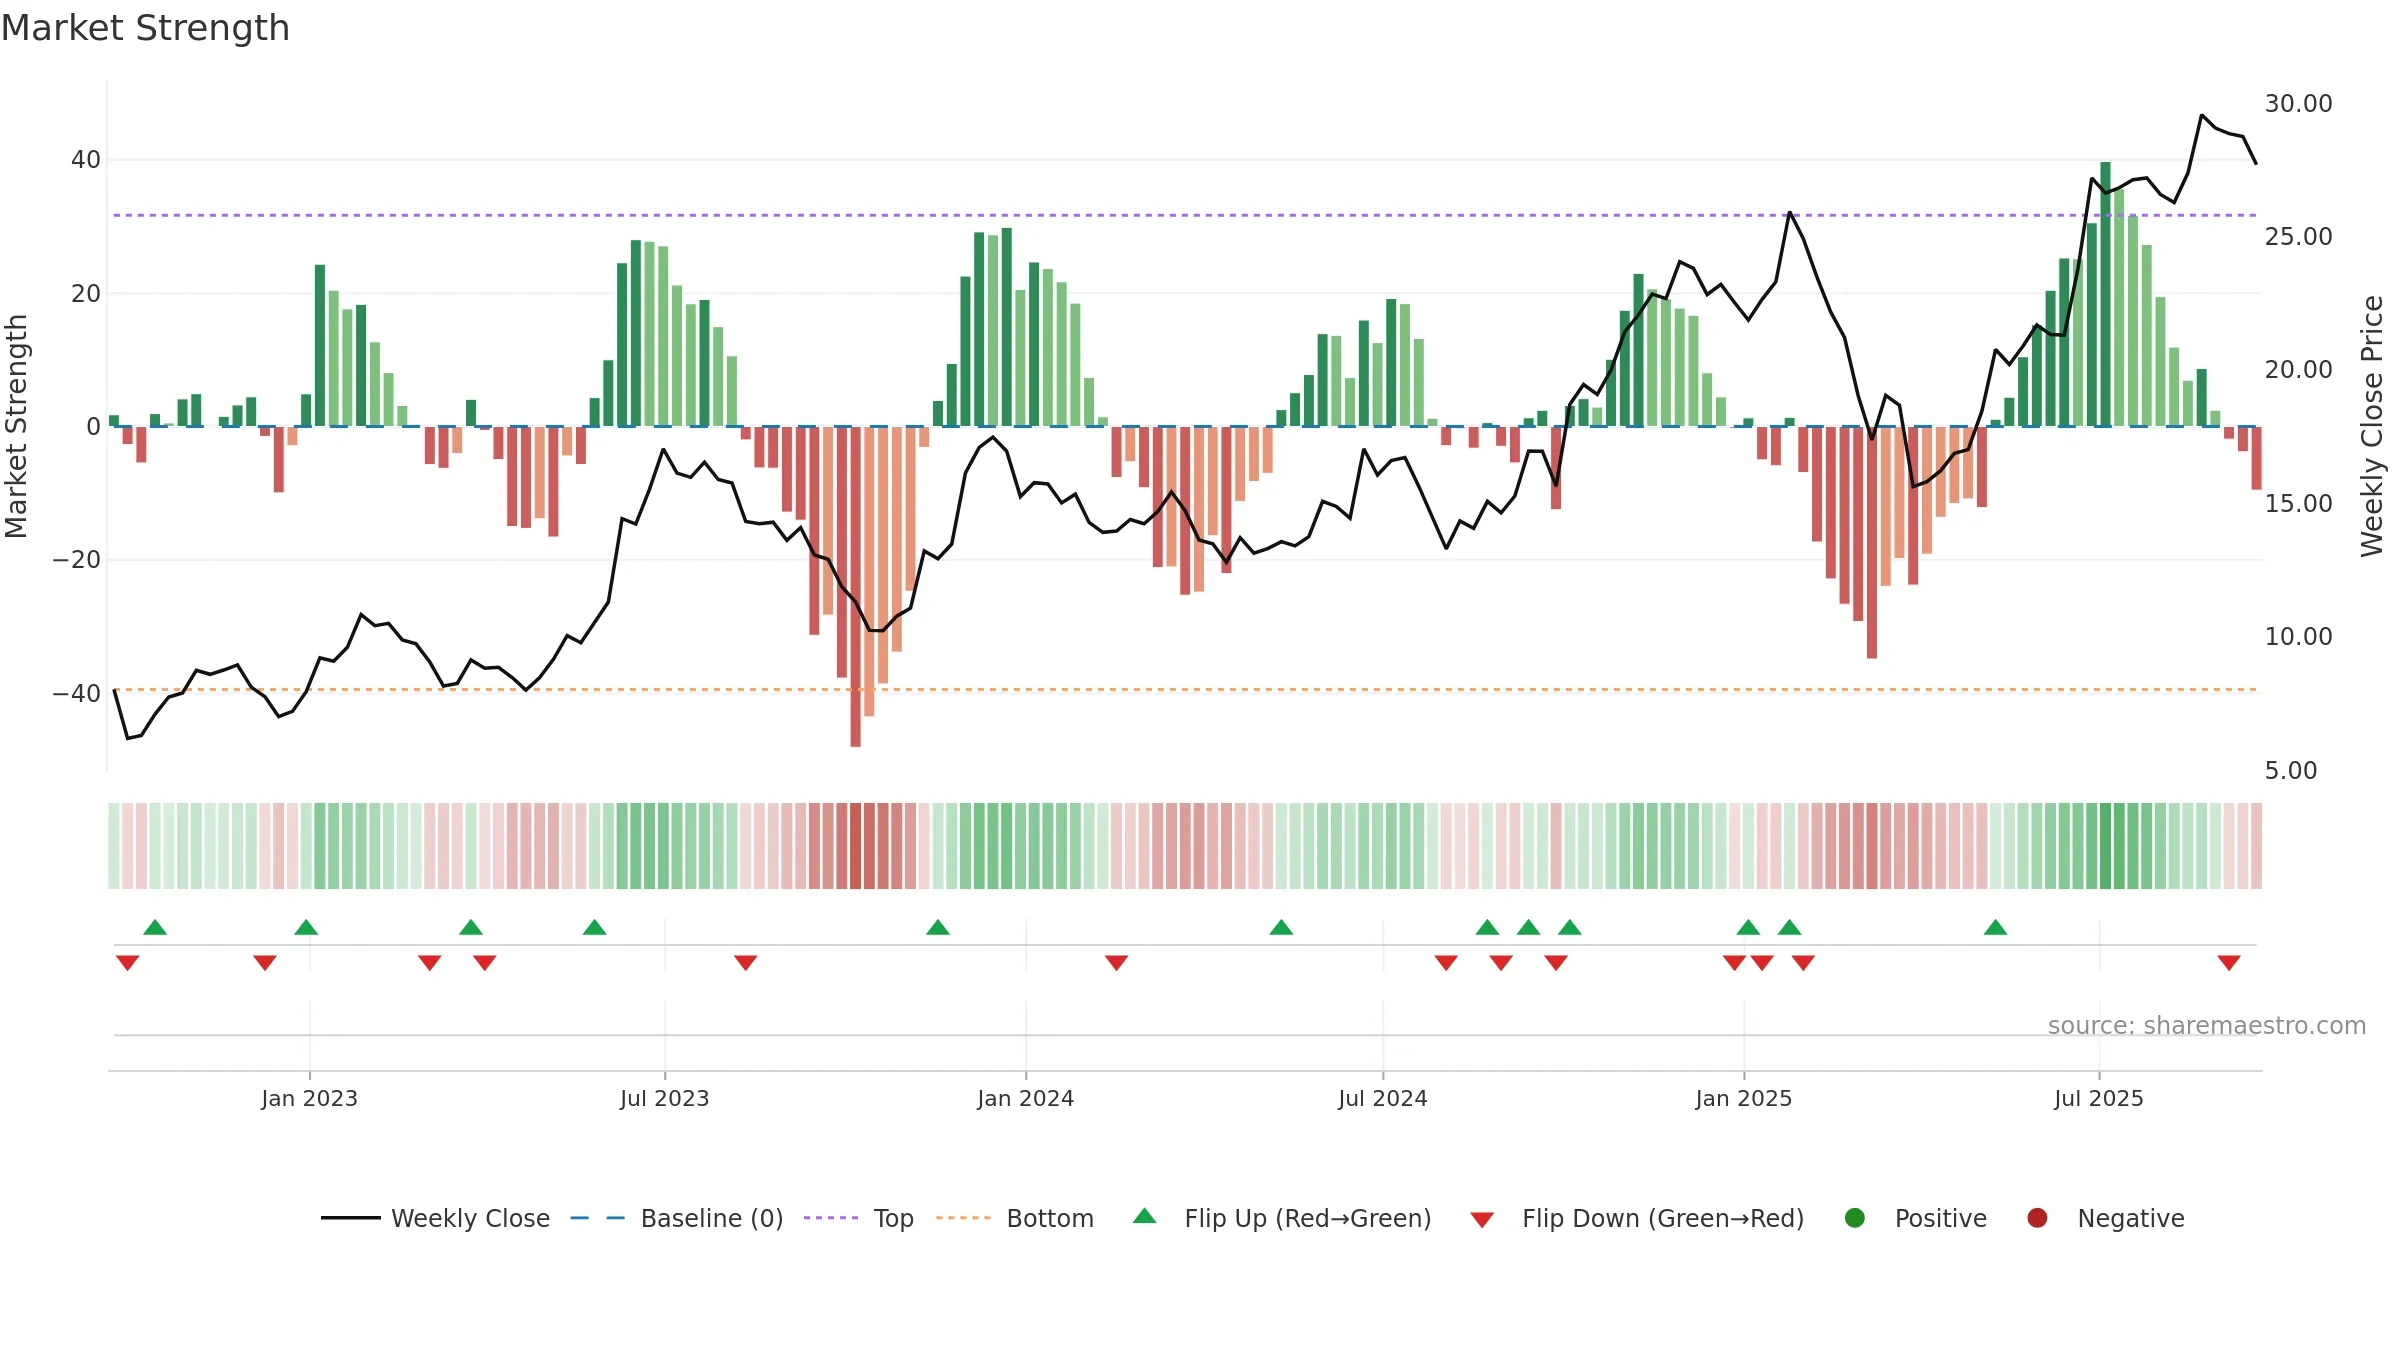The height and width of the screenshot is (1350, 2400).
Task: Toggle the Bottom legend entry
Action: (x=1015, y=1218)
